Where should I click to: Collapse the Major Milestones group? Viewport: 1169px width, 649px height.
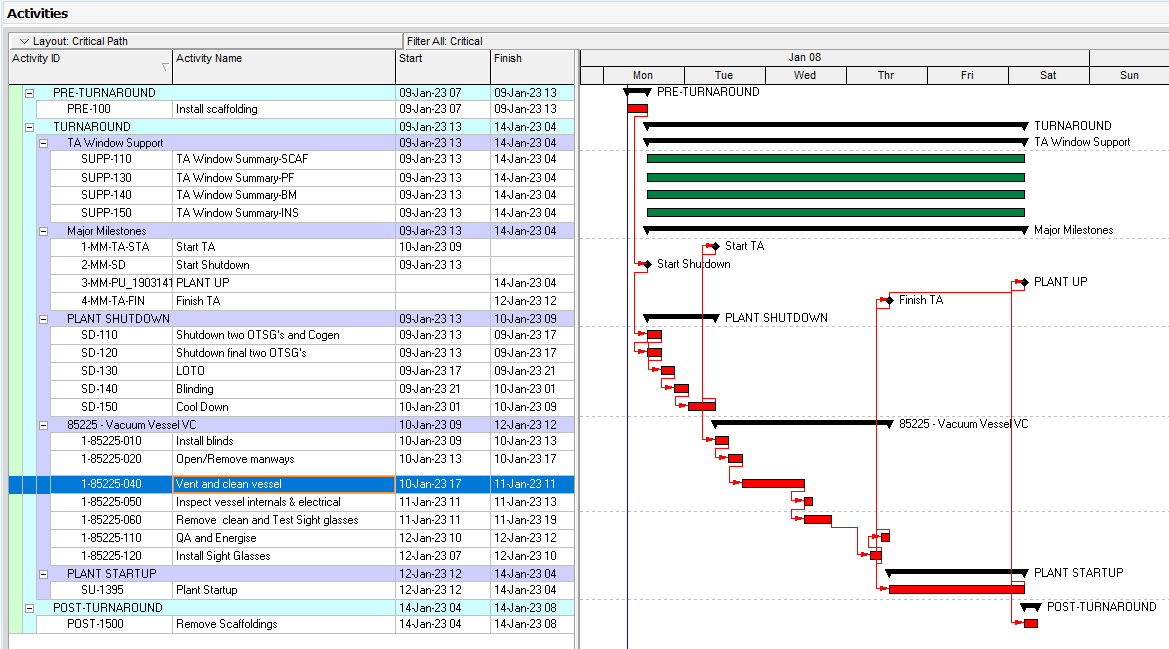(43, 231)
